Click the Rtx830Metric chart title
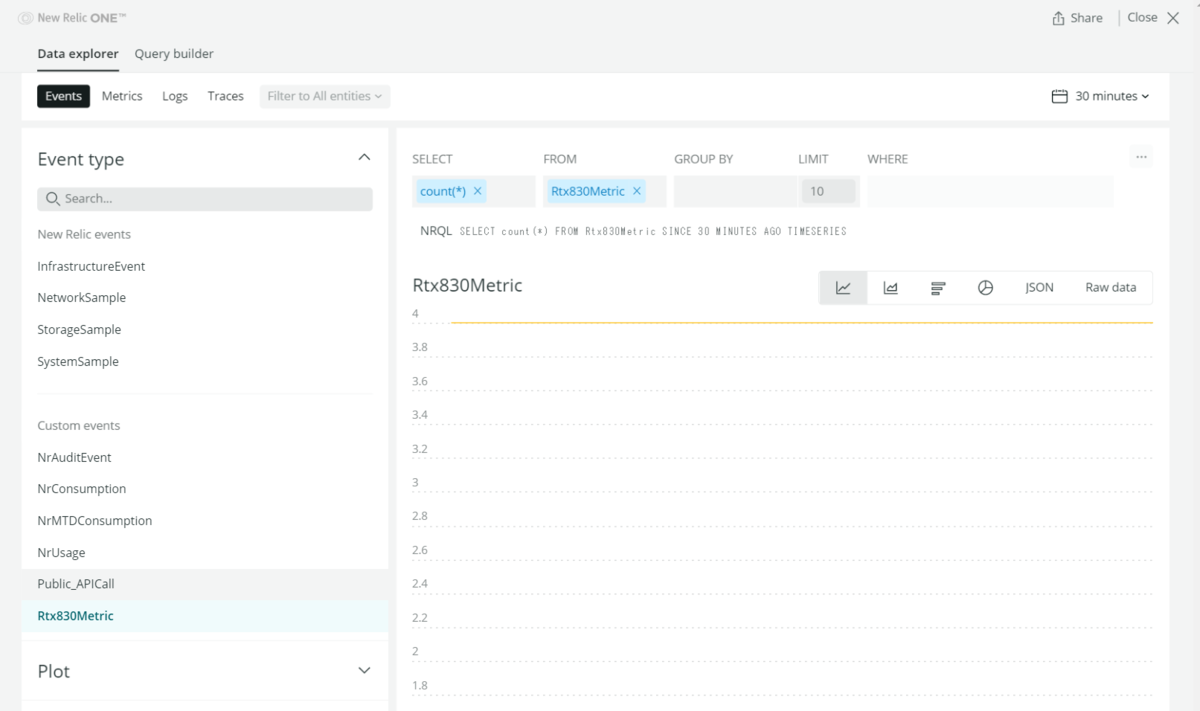The image size is (1200, 711). tap(467, 285)
